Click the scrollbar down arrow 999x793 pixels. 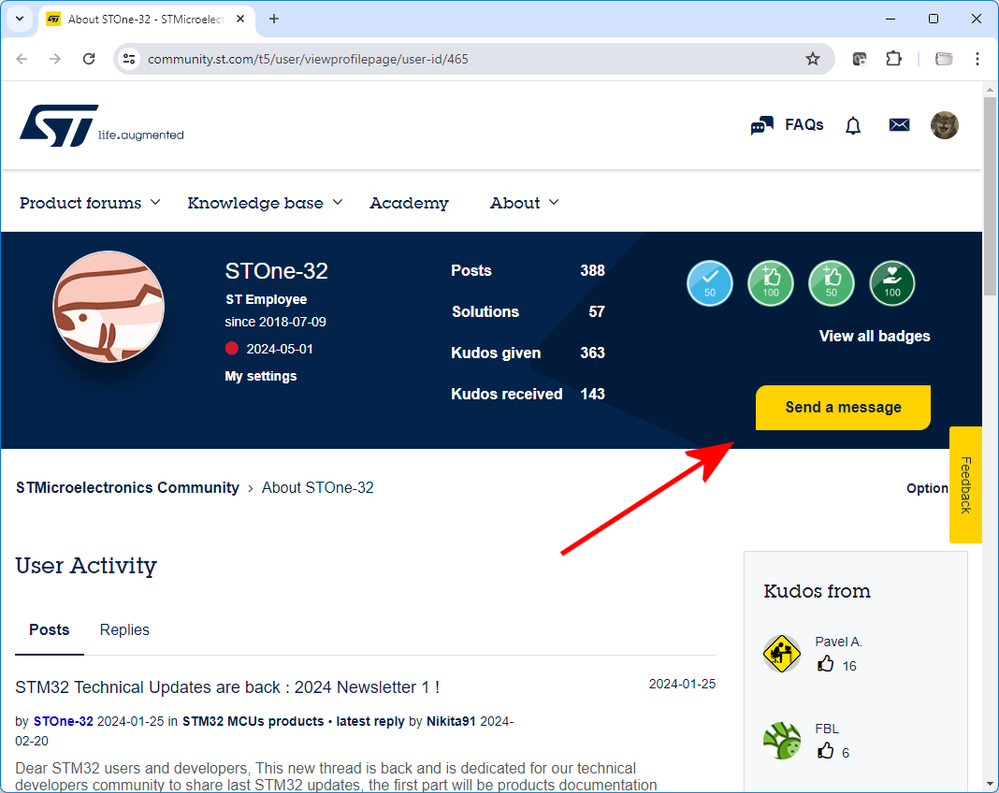click(x=989, y=785)
